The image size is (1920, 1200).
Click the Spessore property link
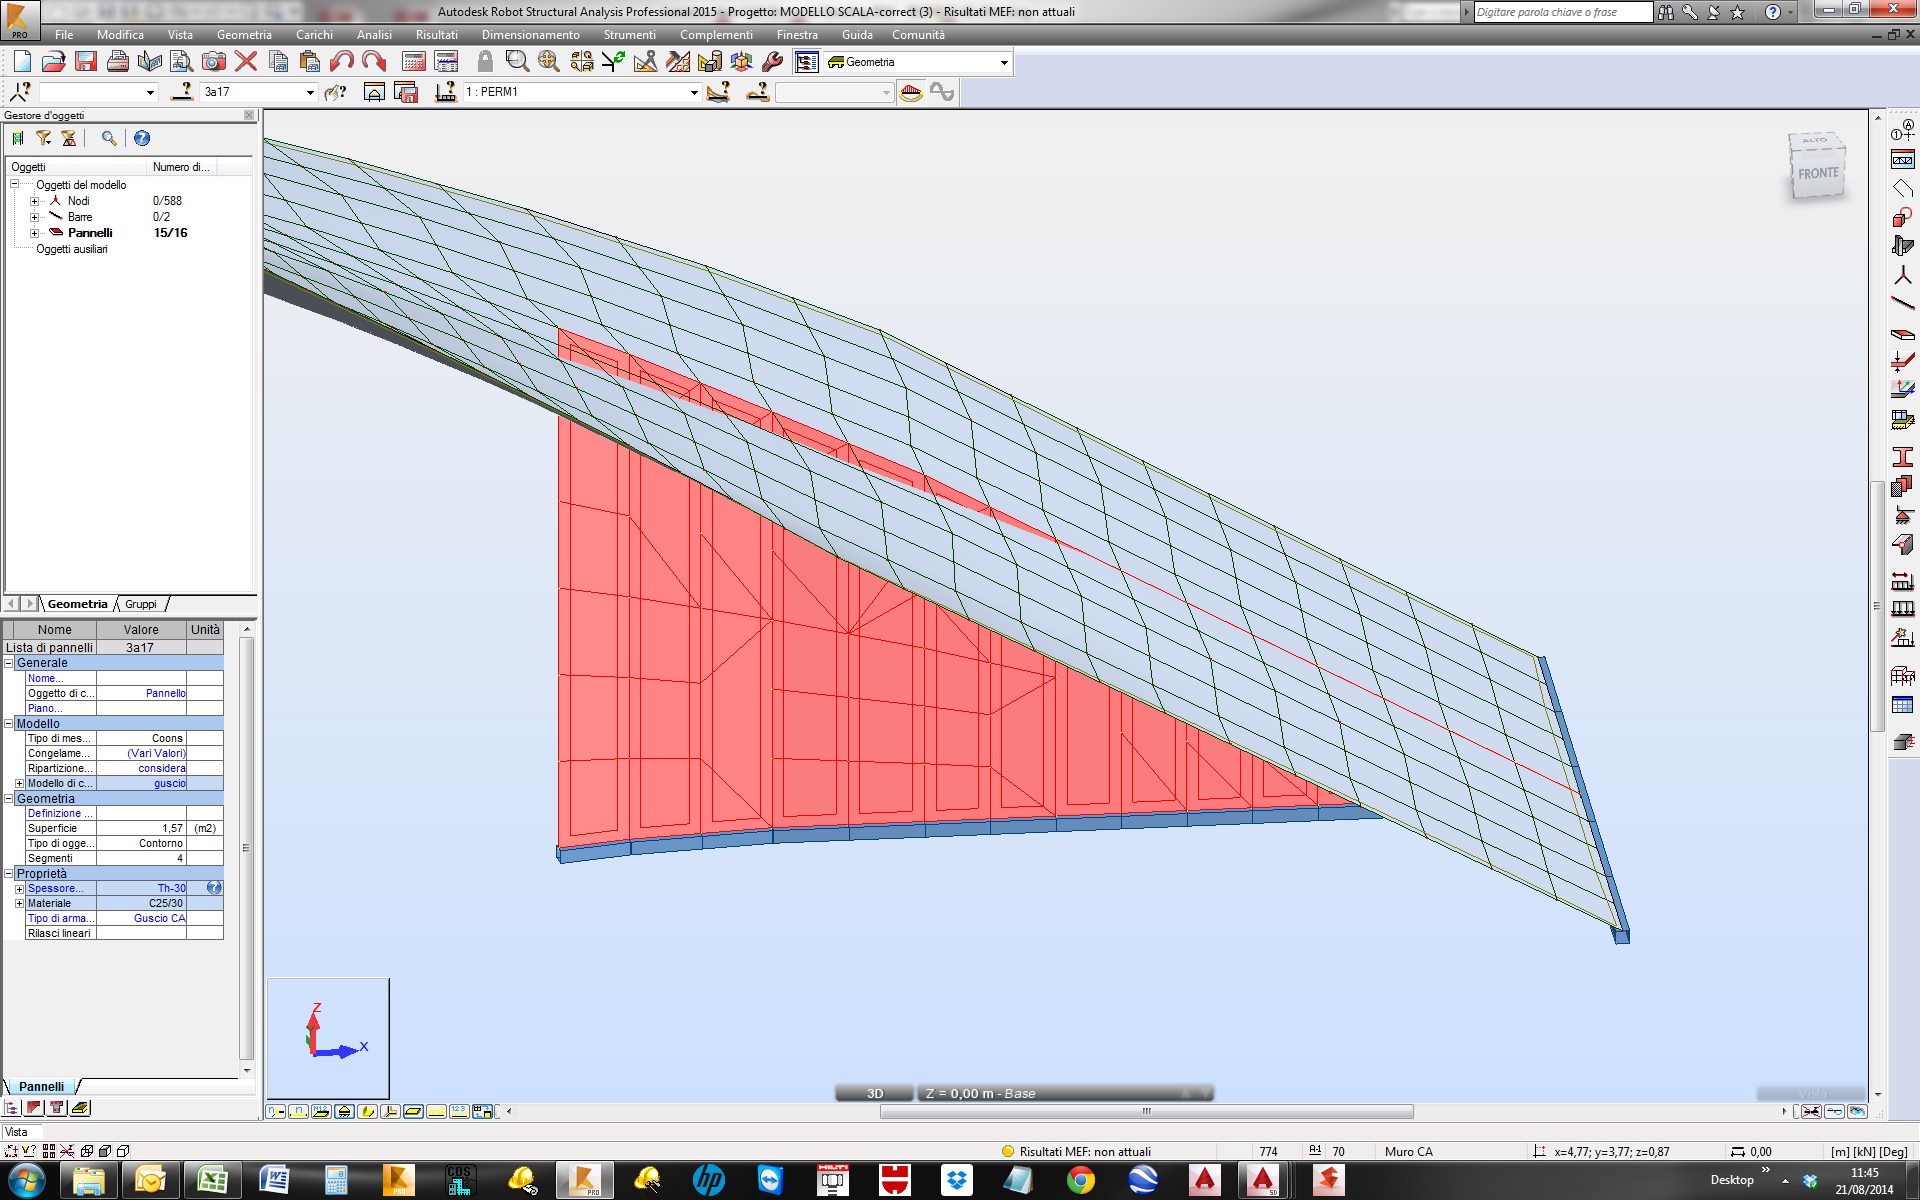click(x=55, y=888)
